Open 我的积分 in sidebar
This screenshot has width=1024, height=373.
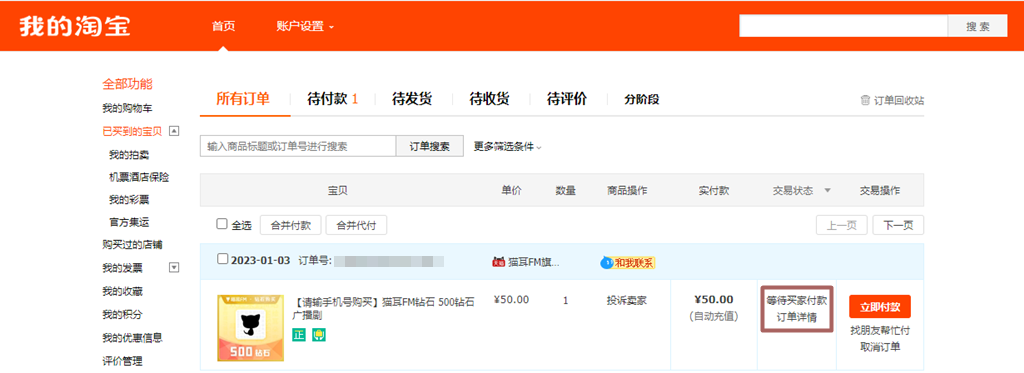122,314
